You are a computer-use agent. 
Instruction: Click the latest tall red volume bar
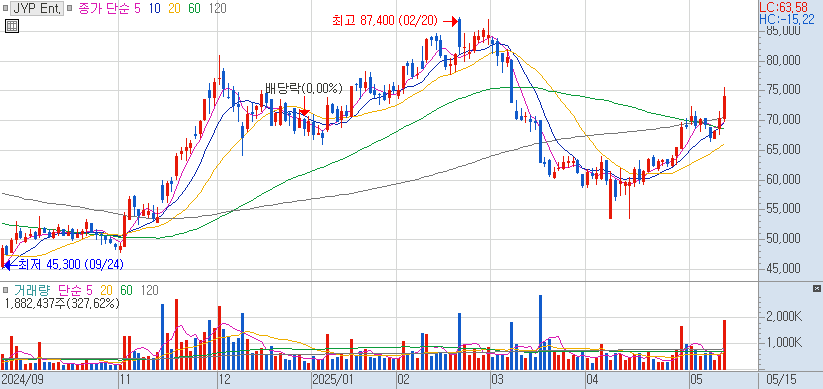(724, 345)
